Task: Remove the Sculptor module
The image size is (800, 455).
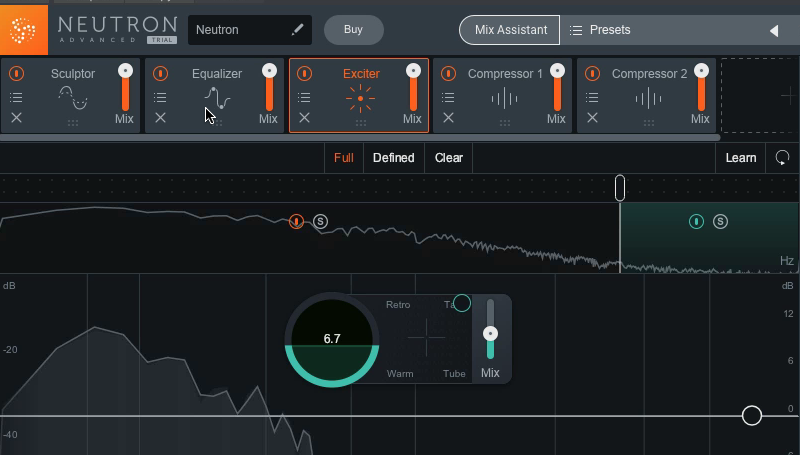Action: [x=16, y=118]
